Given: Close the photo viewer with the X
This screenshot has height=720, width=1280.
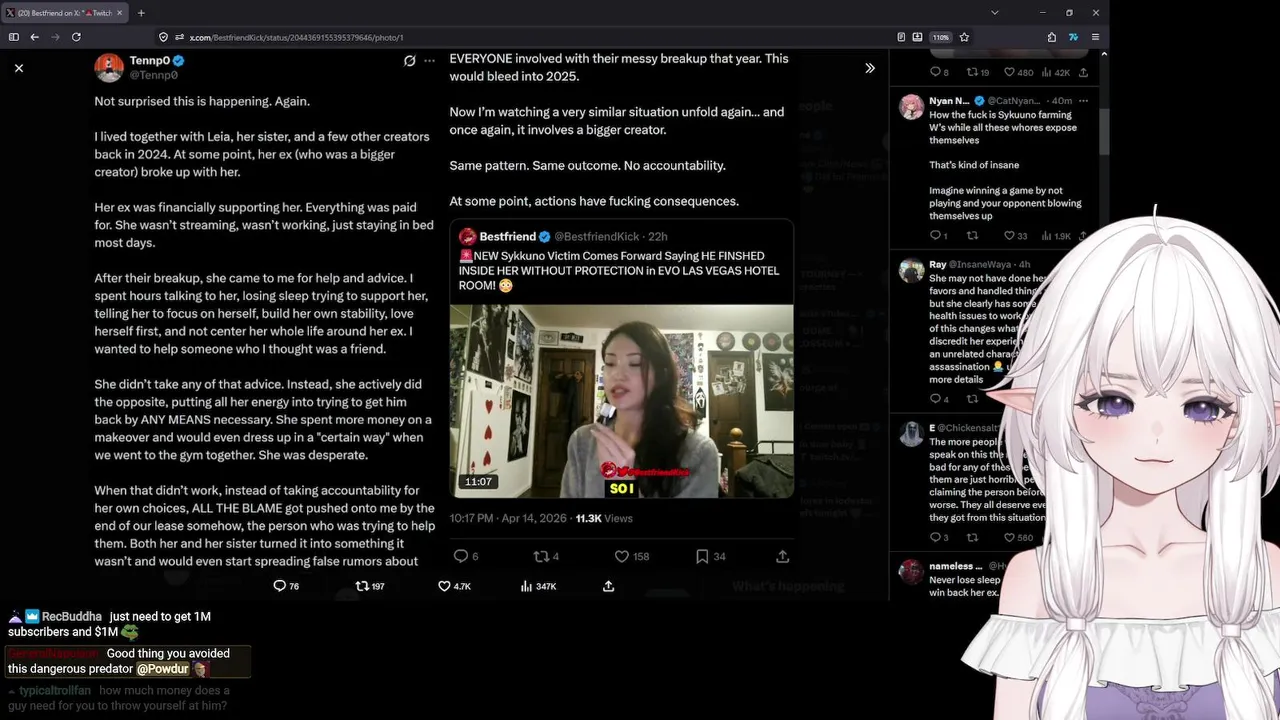Looking at the screenshot, I should point(19,68).
